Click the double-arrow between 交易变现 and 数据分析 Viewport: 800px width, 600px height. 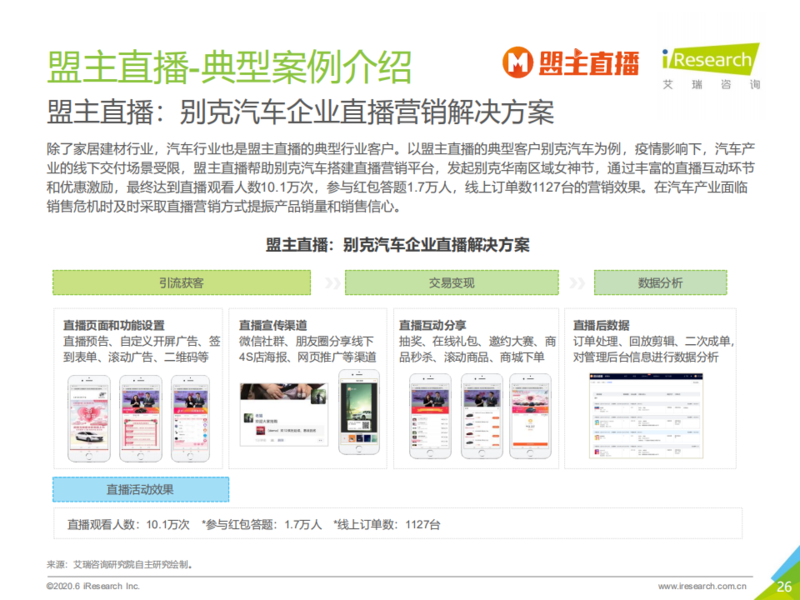577,283
